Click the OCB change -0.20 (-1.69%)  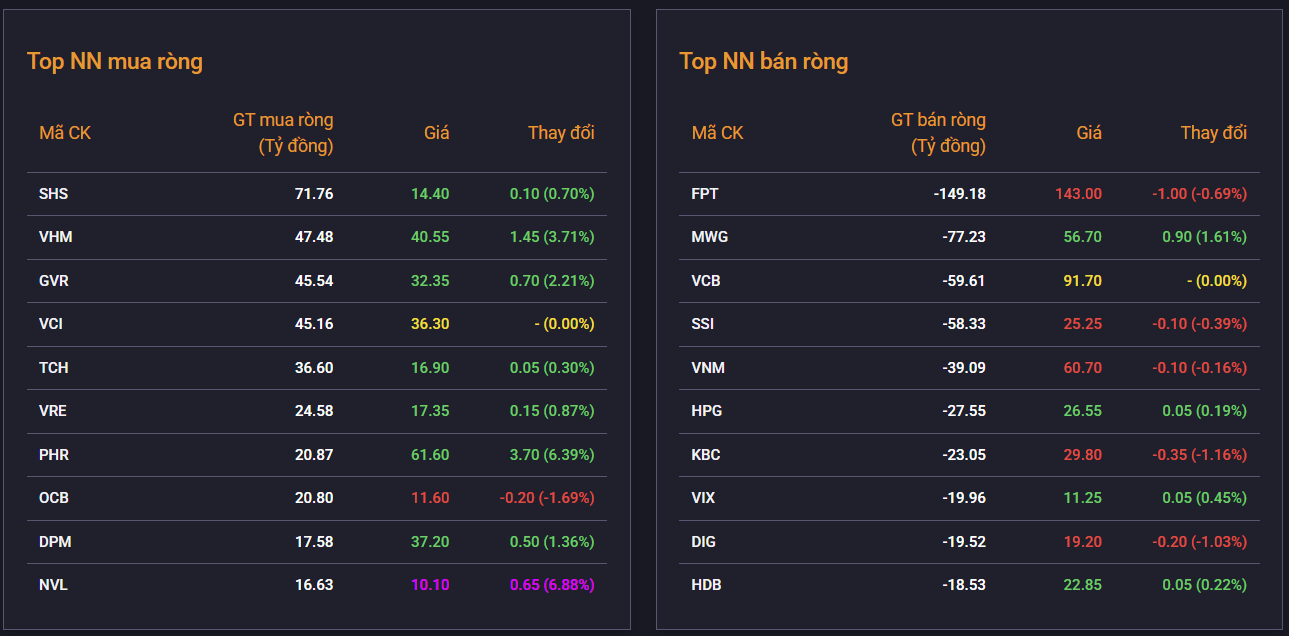pos(548,498)
